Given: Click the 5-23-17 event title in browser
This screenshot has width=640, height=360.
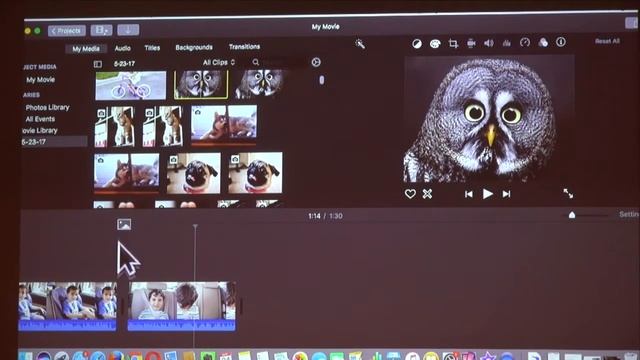Looking at the screenshot, I should (124, 64).
